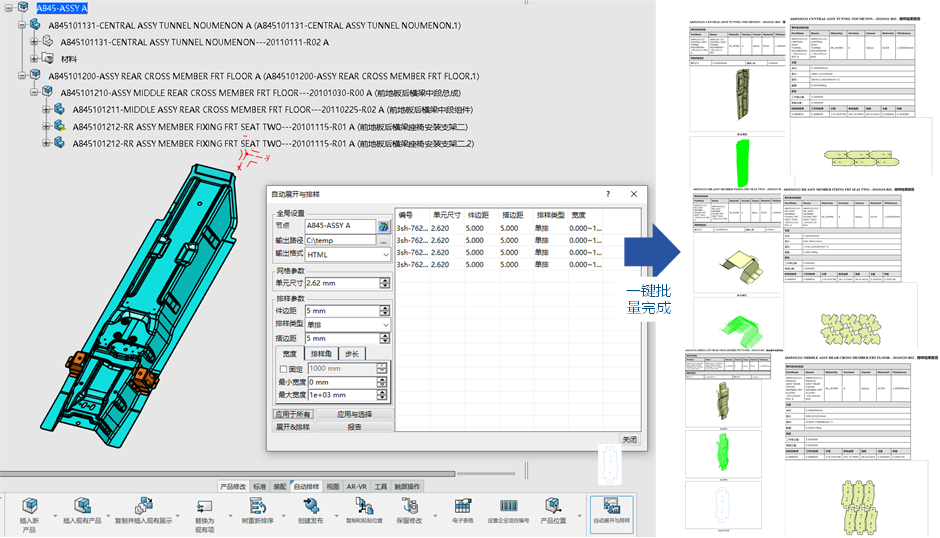Launch the 自动展开与排样 tool
940x538 pixels.
tap(612, 504)
